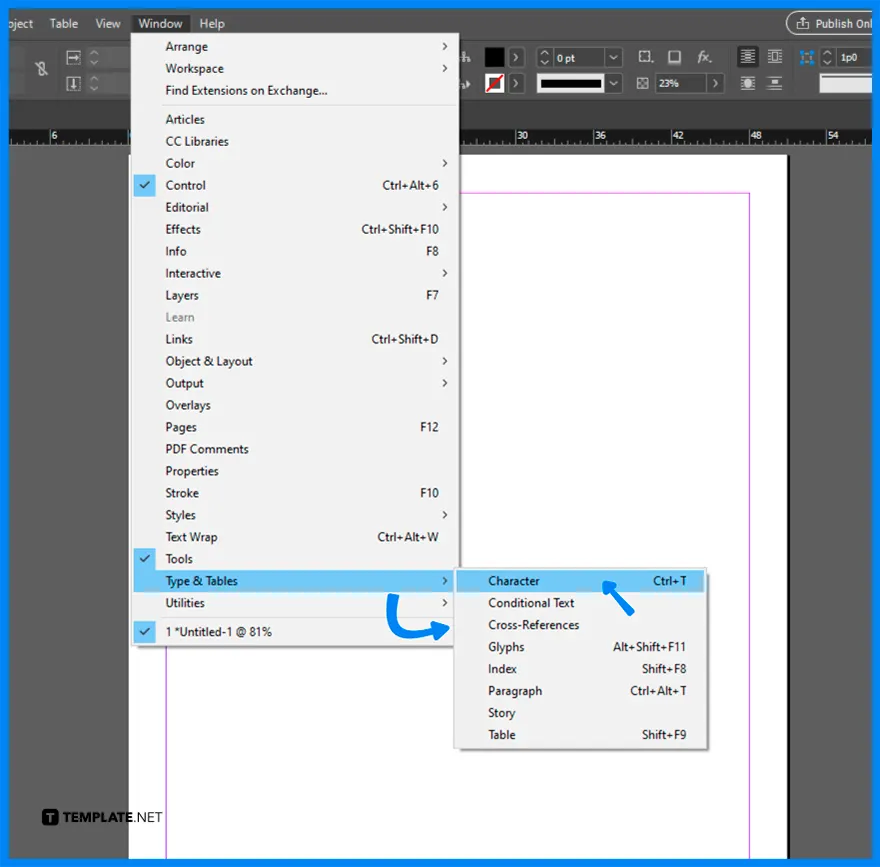
Task: Click the Jump Object text wrap icon
Action: point(775,83)
